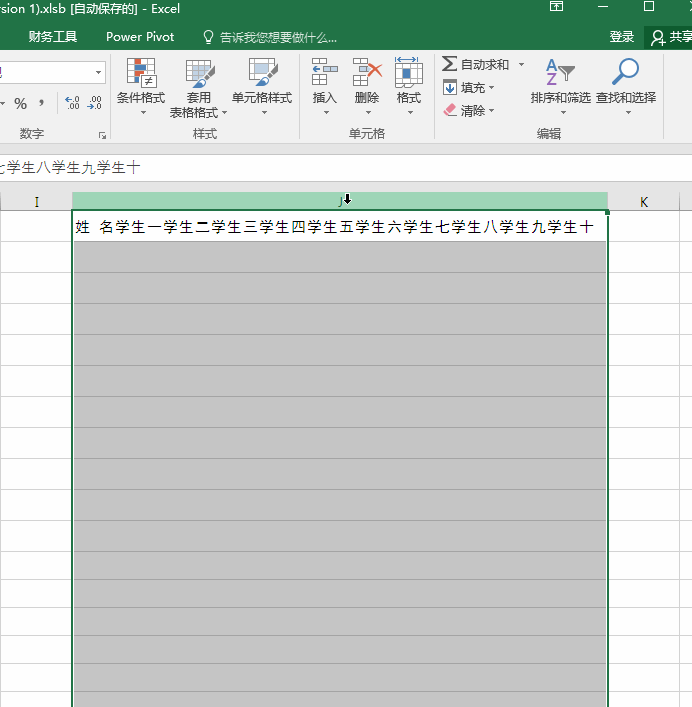Open the Conditional Formatting (条件格式) menu

point(141,87)
